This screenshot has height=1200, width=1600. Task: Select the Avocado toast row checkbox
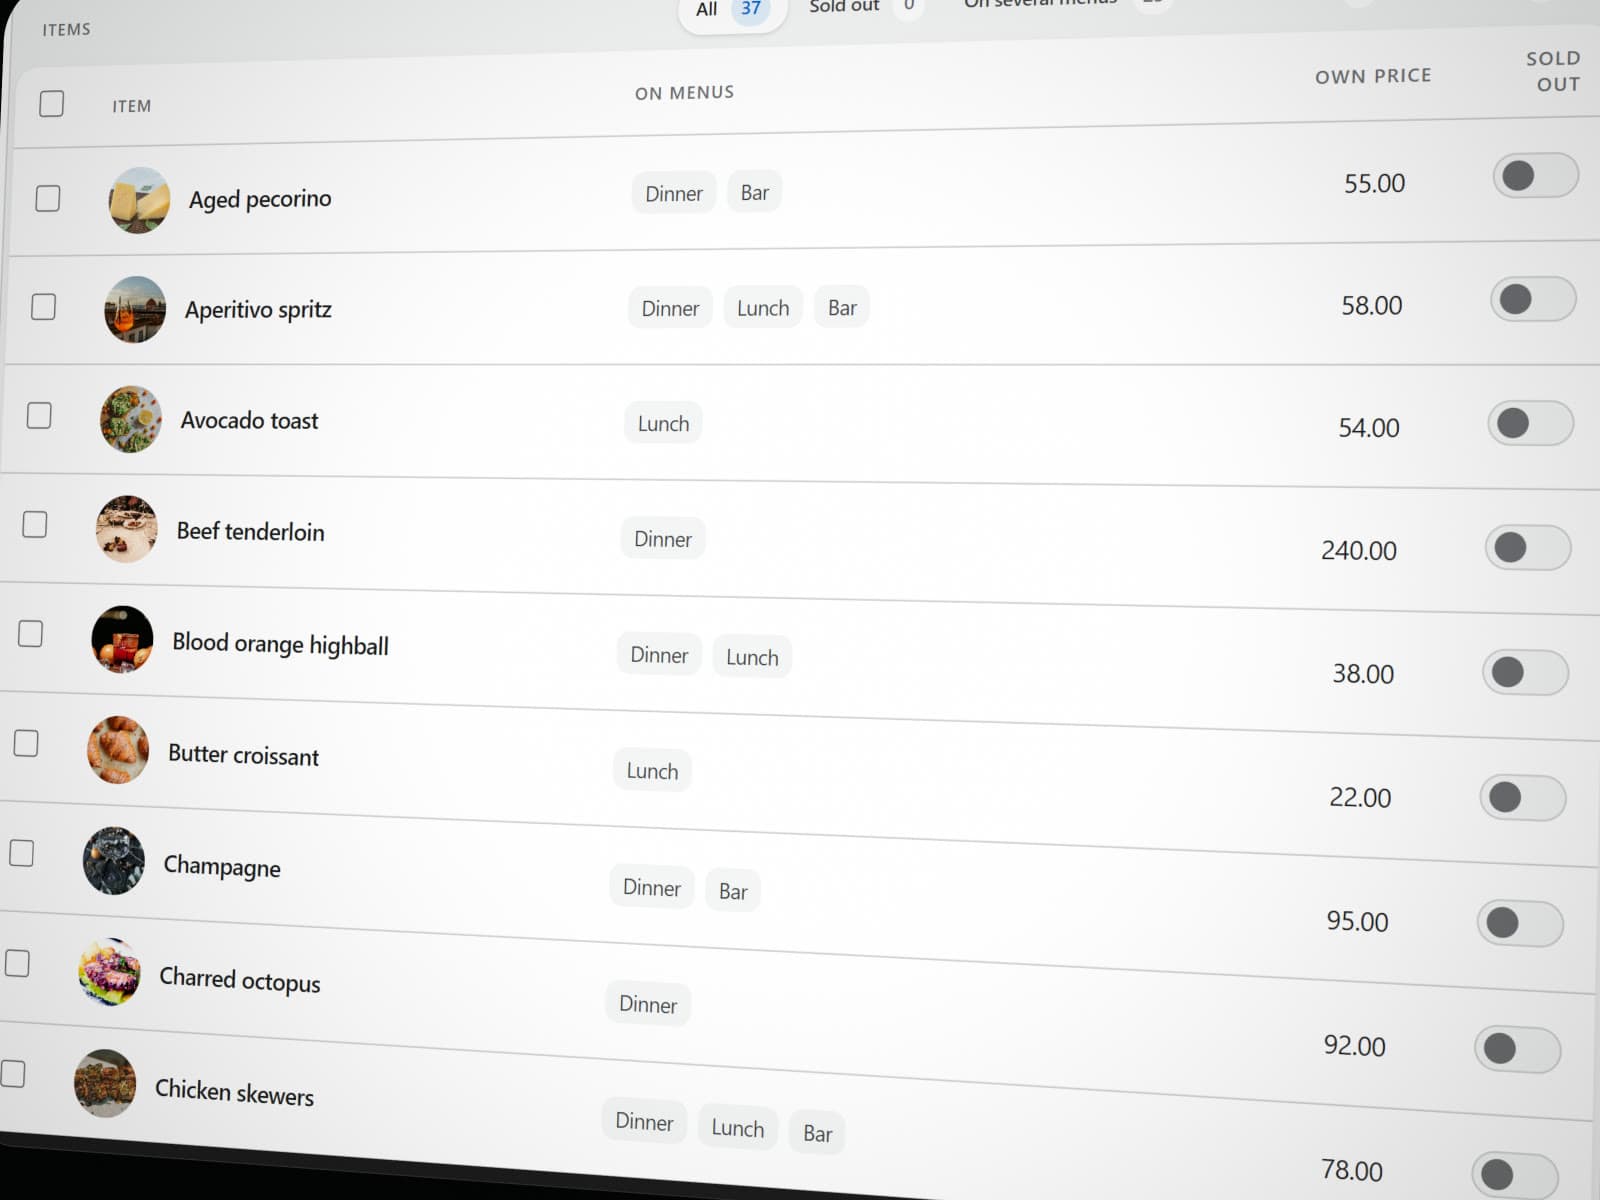point(39,415)
